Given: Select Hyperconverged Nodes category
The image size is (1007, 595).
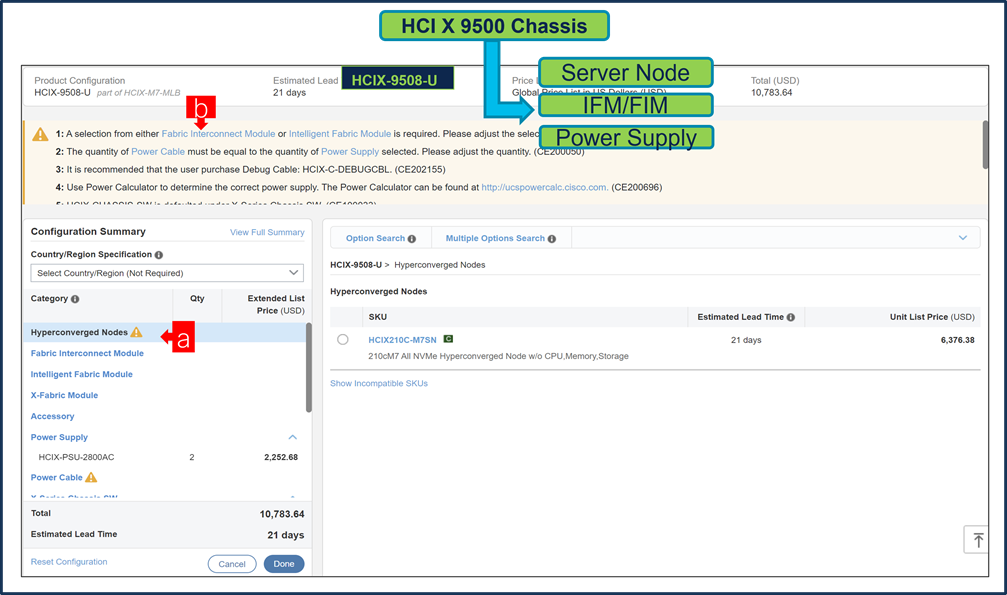Looking at the screenshot, I should [79, 333].
